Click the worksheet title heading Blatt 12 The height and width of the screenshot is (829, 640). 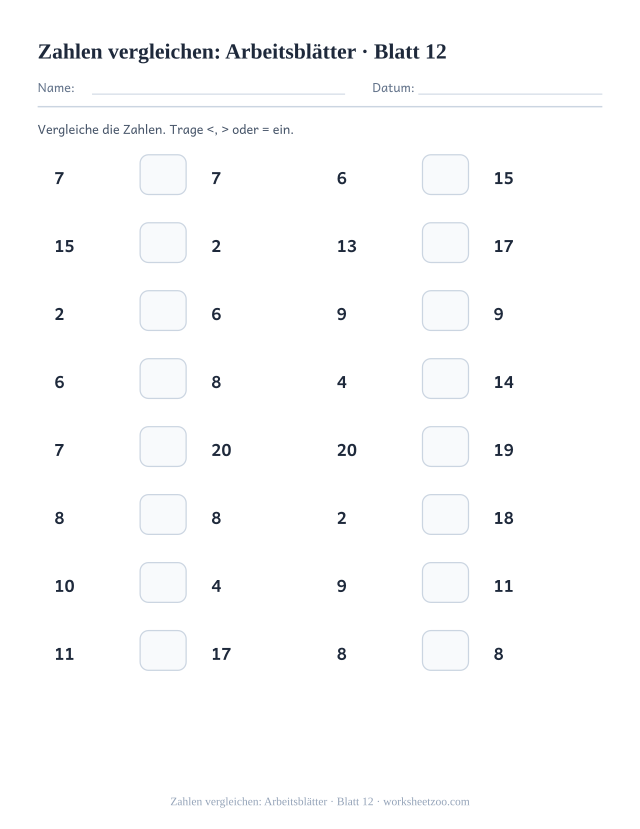pos(242,52)
